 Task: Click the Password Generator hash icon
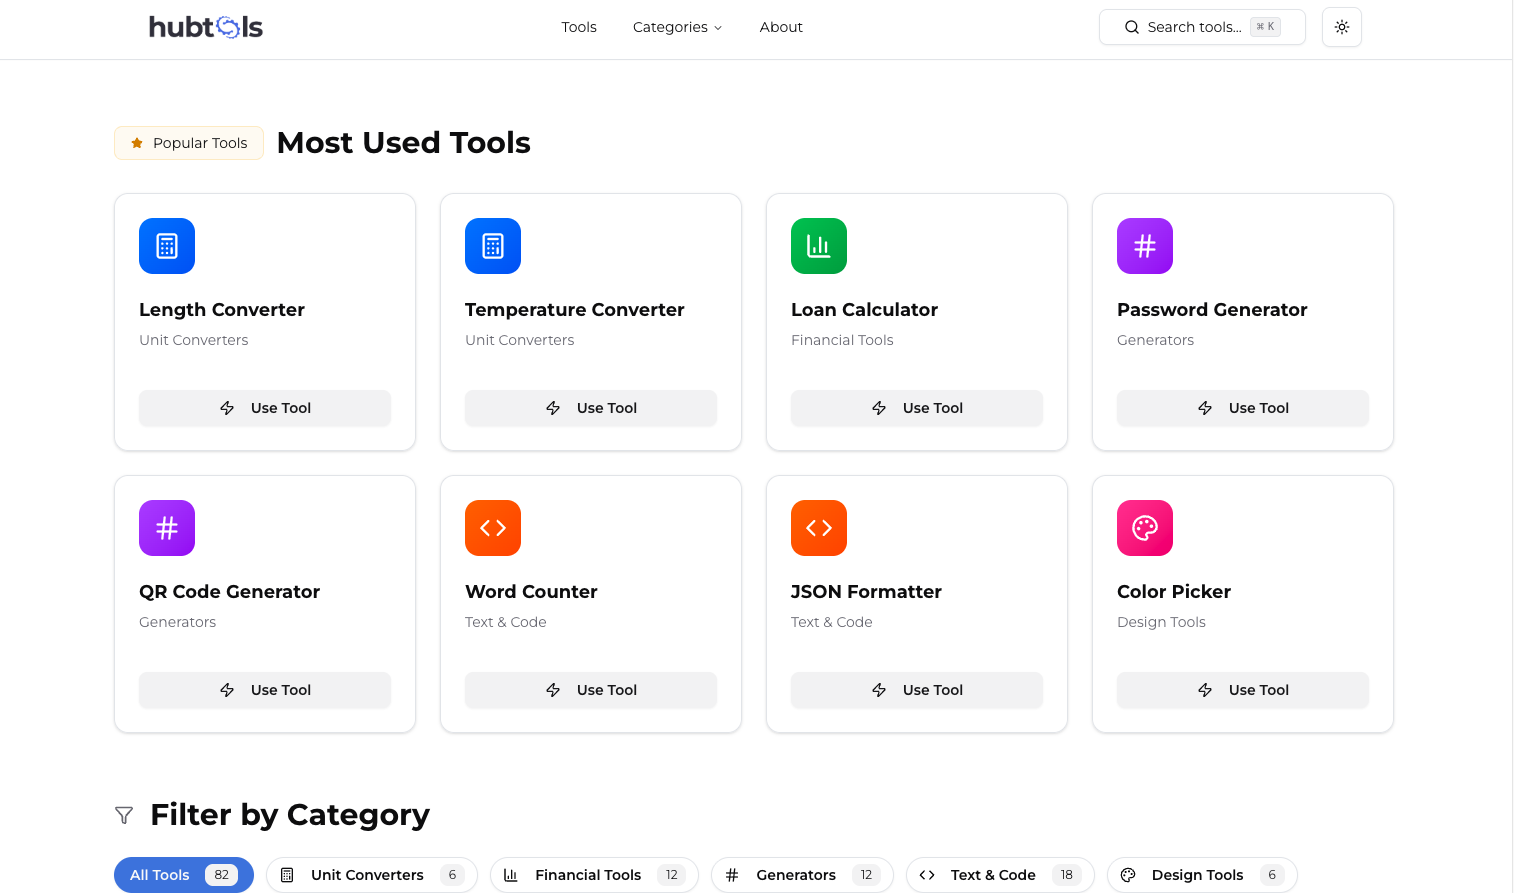pyautogui.click(x=1144, y=246)
